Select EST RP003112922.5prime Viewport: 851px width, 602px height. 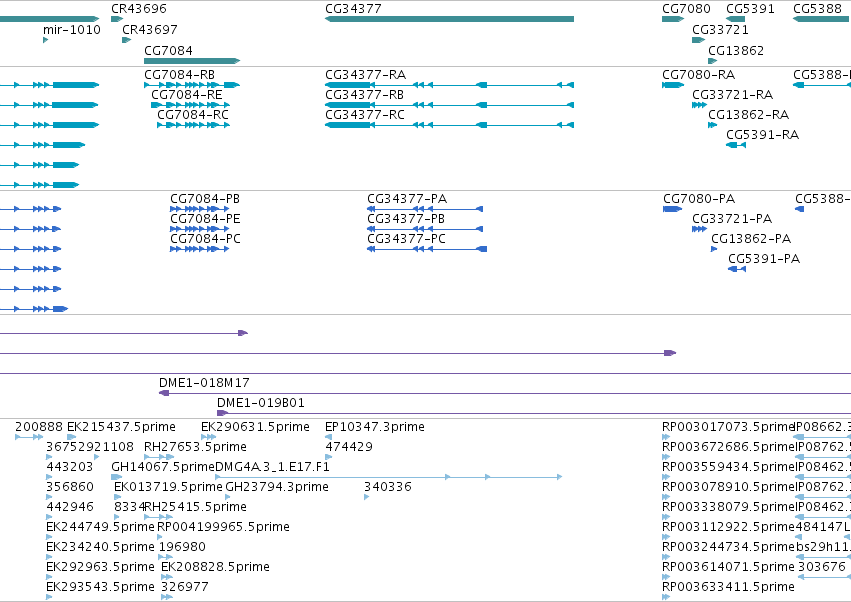click(728, 527)
